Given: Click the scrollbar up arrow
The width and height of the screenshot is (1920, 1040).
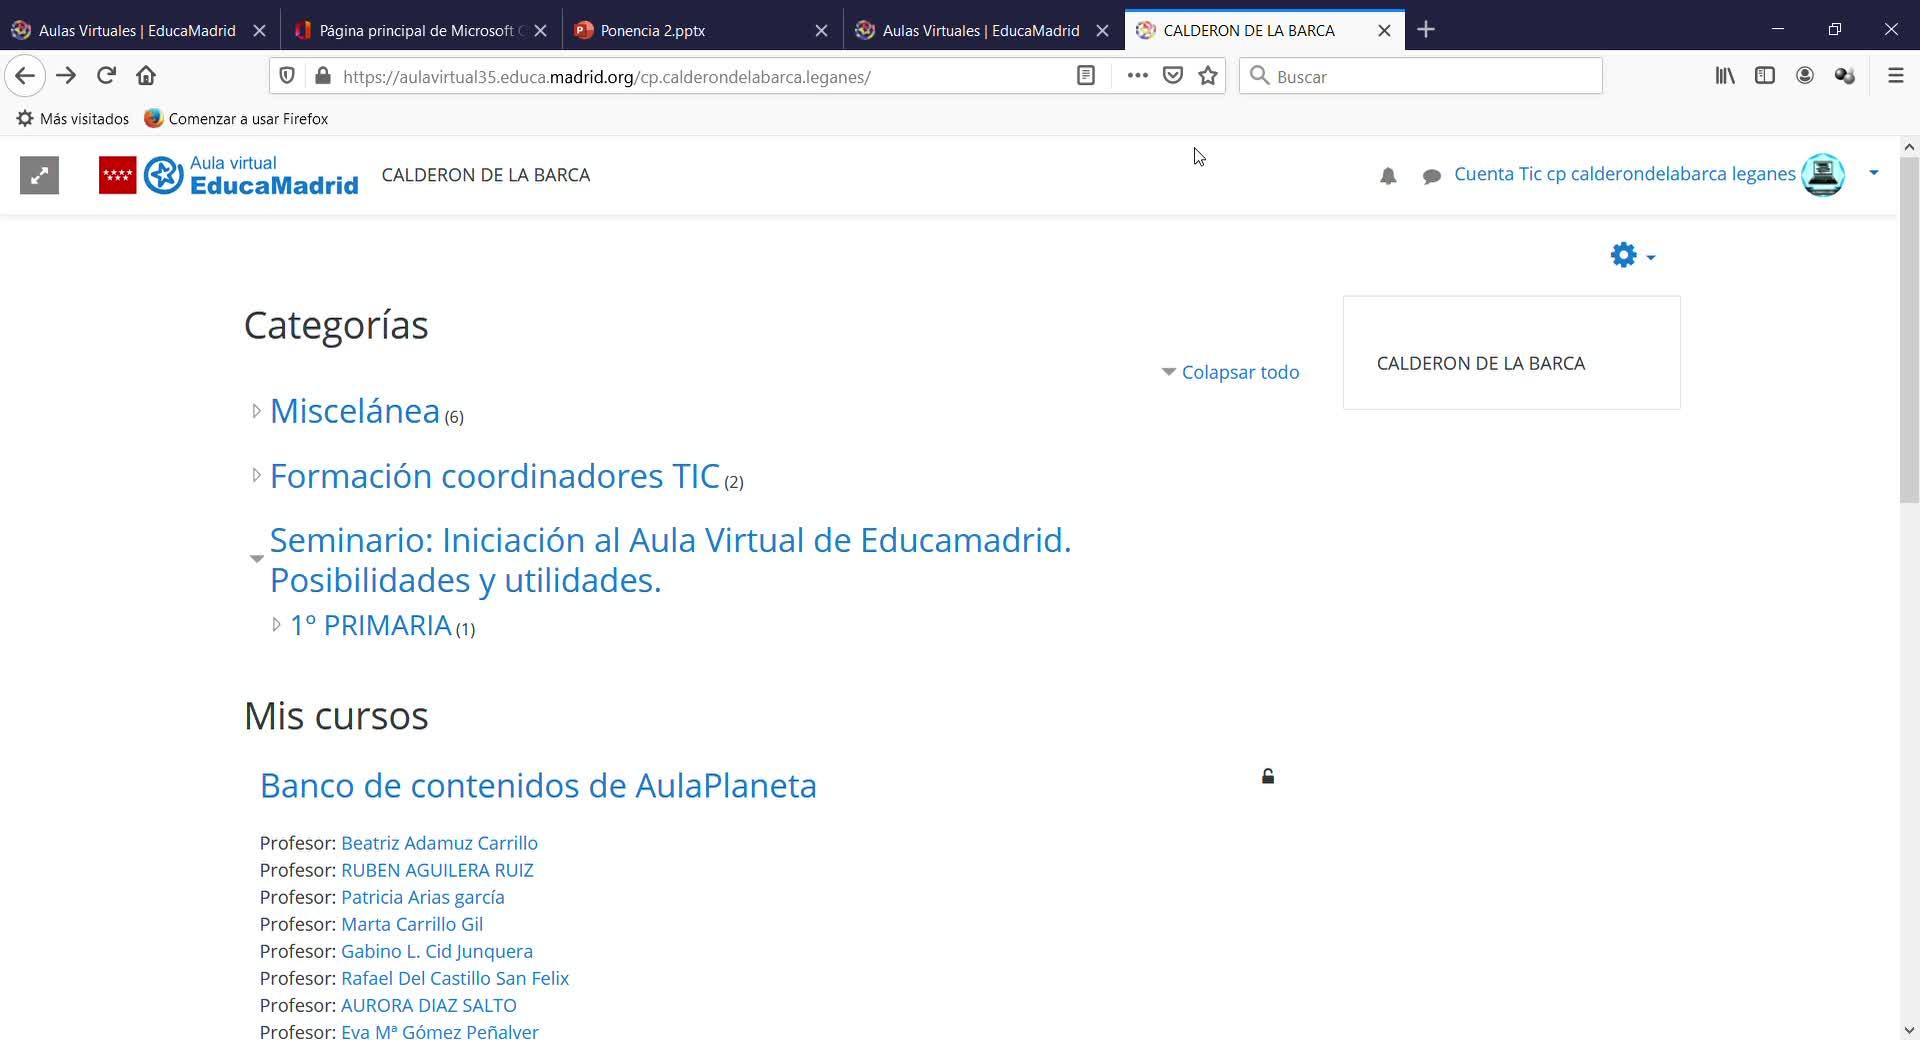Looking at the screenshot, I should tap(1909, 147).
